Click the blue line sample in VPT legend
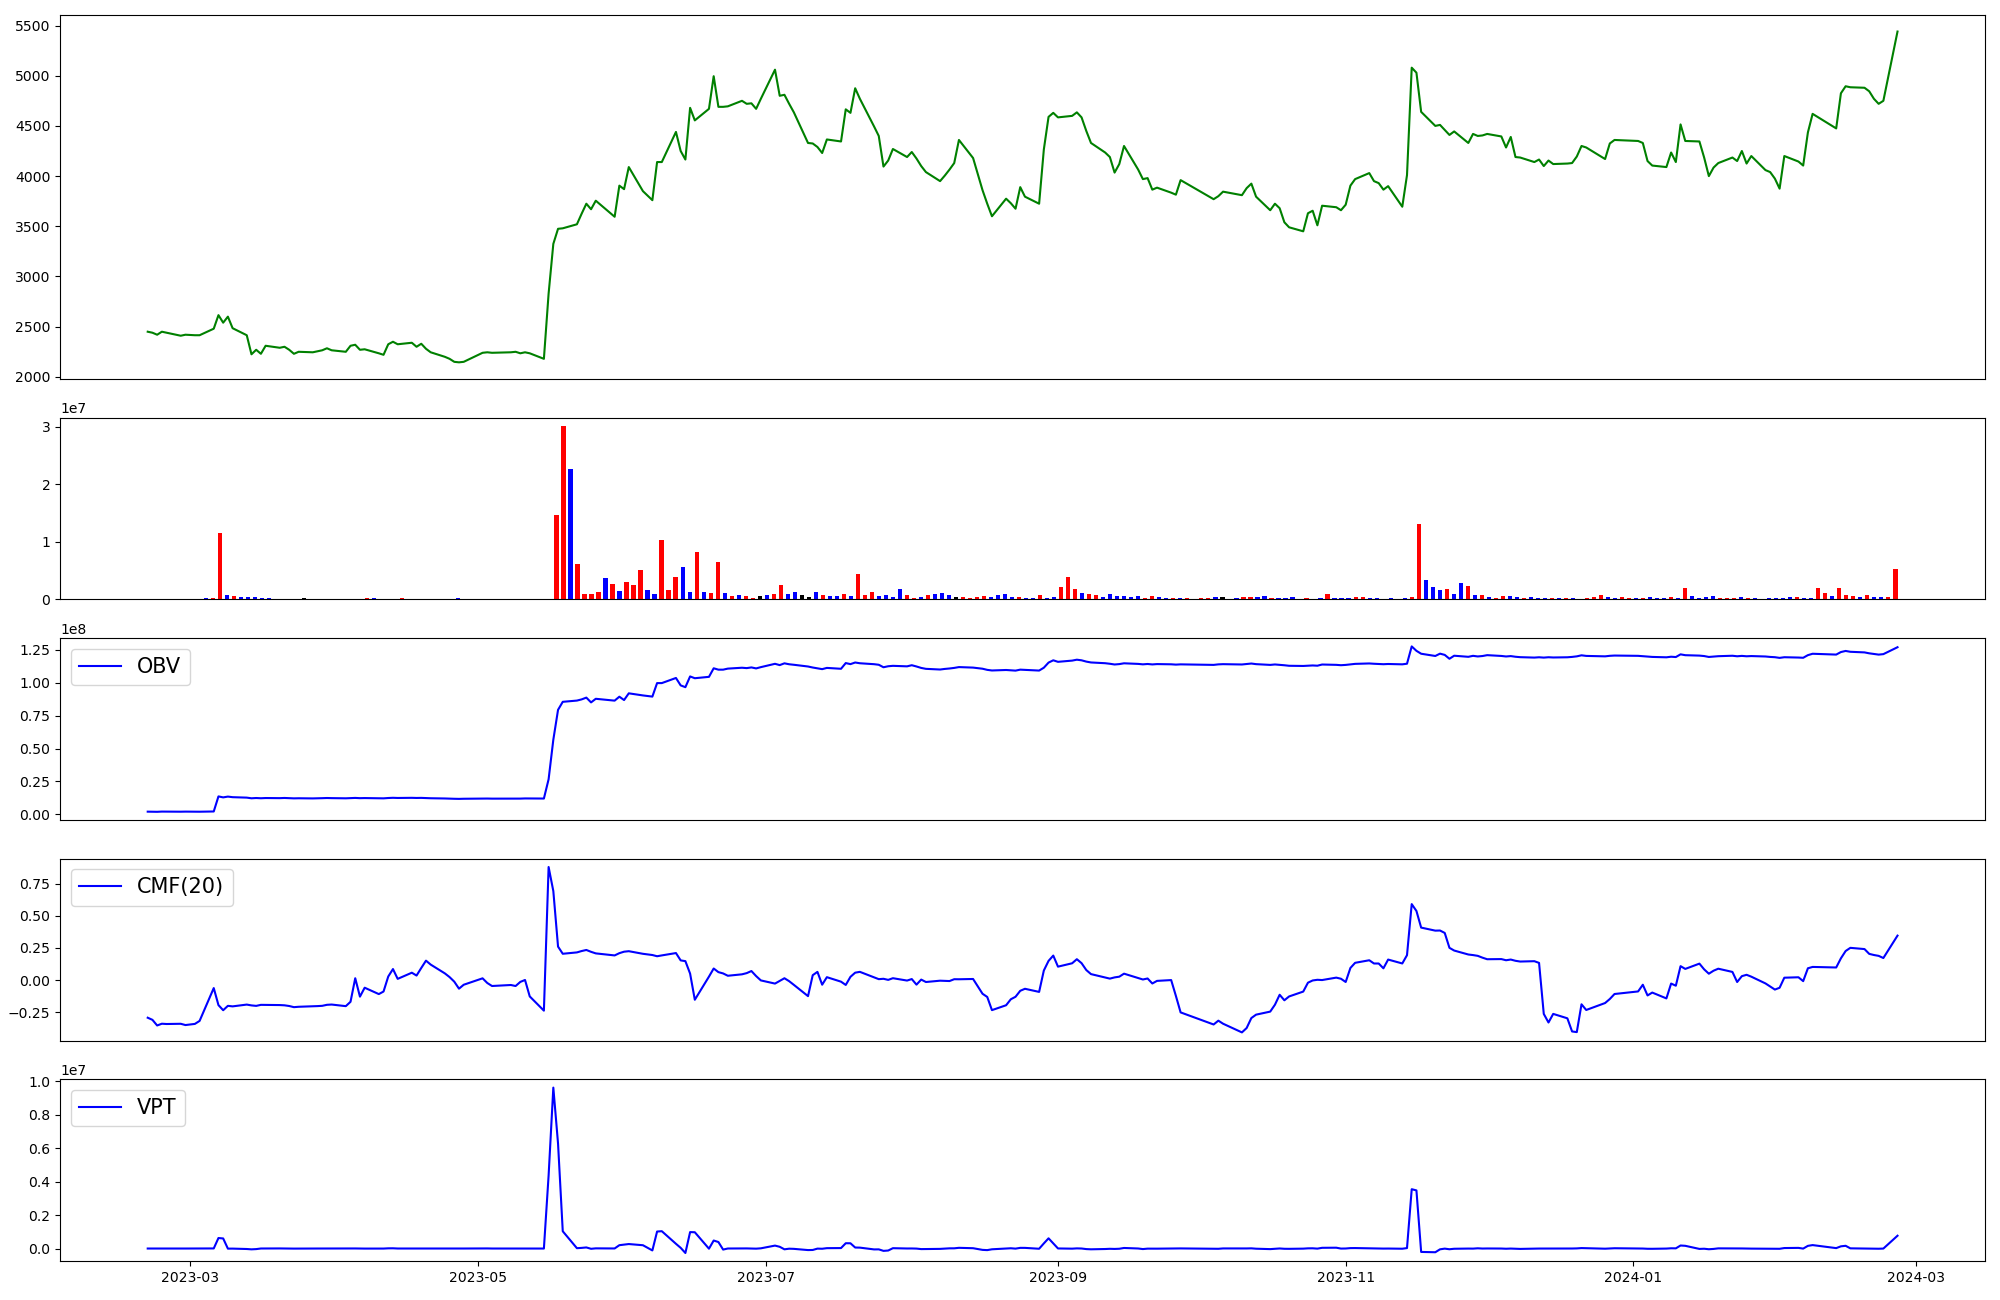Viewport: 2000px width, 1300px height. [100, 1107]
